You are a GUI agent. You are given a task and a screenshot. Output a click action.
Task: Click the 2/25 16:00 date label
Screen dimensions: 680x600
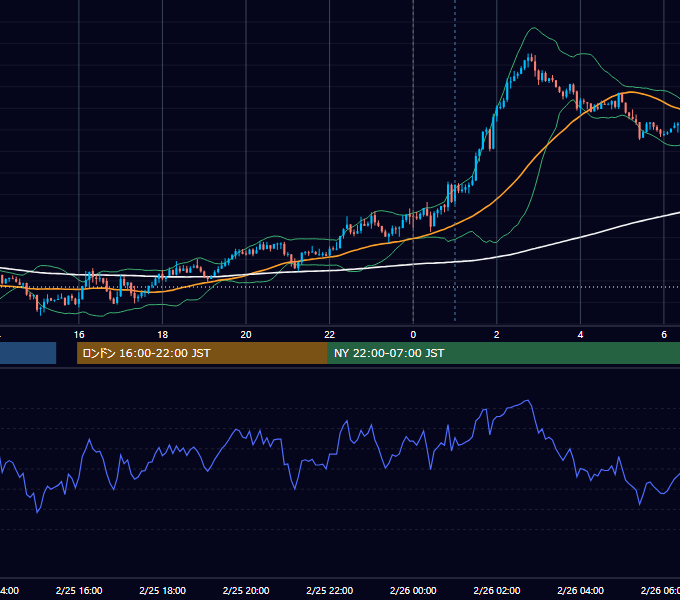point(79,590)
